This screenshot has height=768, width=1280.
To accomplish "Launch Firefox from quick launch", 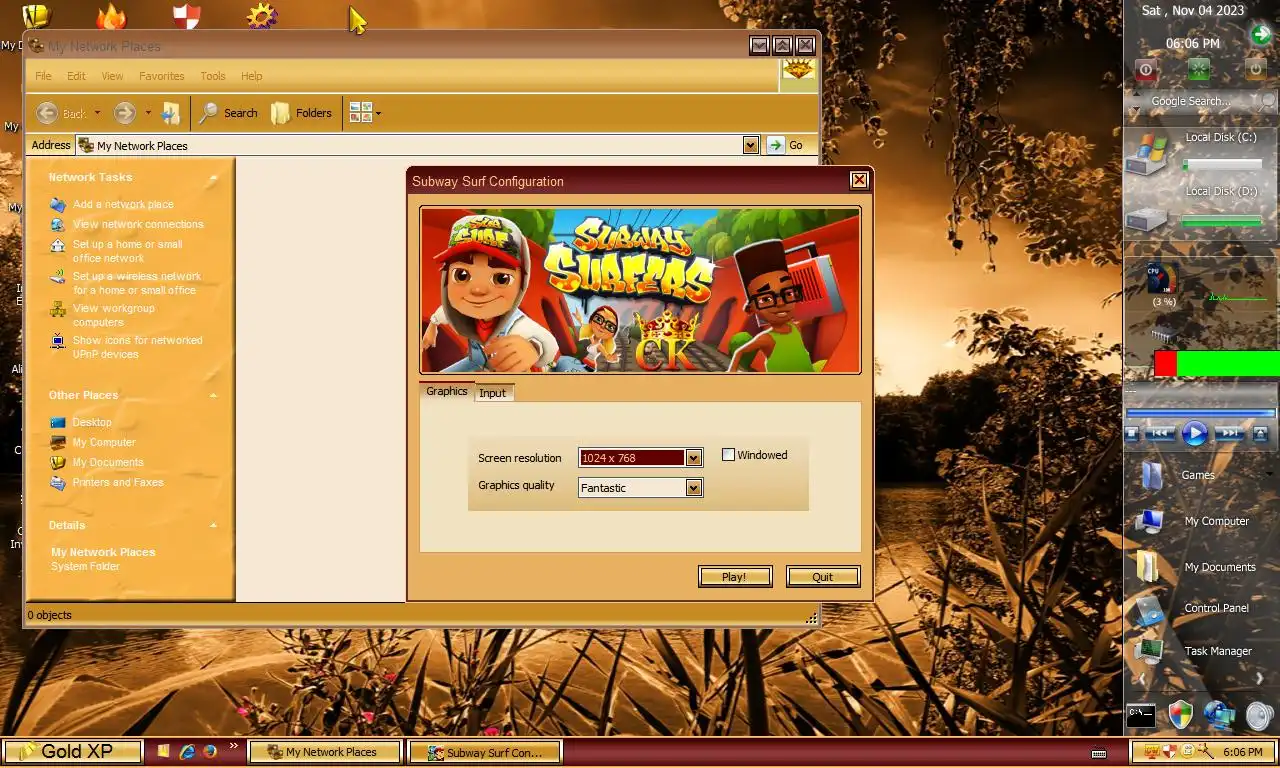I will click(210, 752).
